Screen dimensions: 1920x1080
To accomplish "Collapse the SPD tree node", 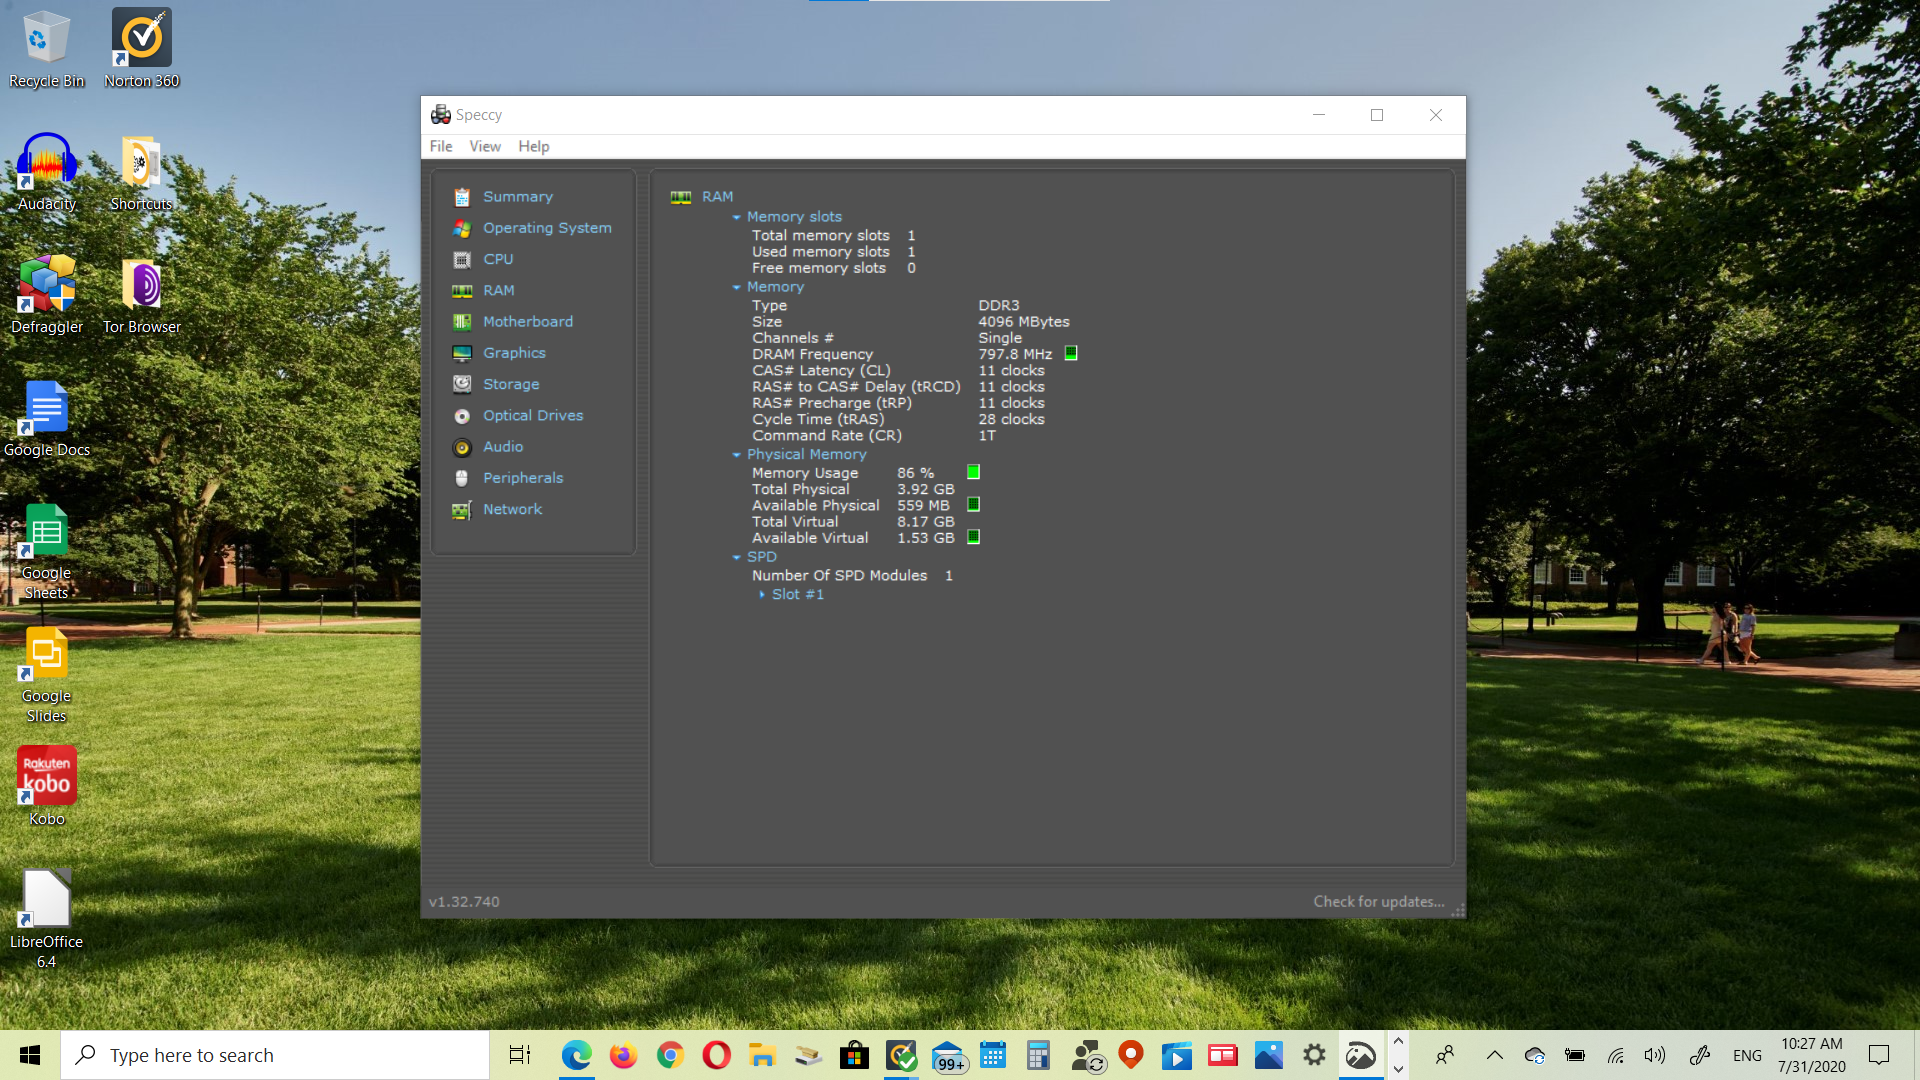I will point(737,557).
